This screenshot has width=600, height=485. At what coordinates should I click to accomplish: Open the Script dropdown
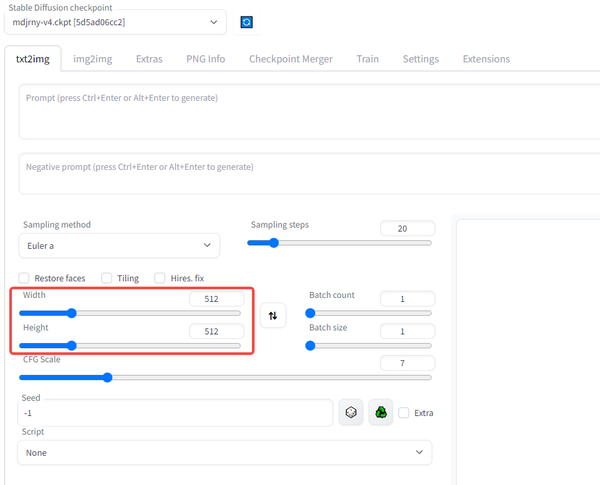tap(224, 453)
